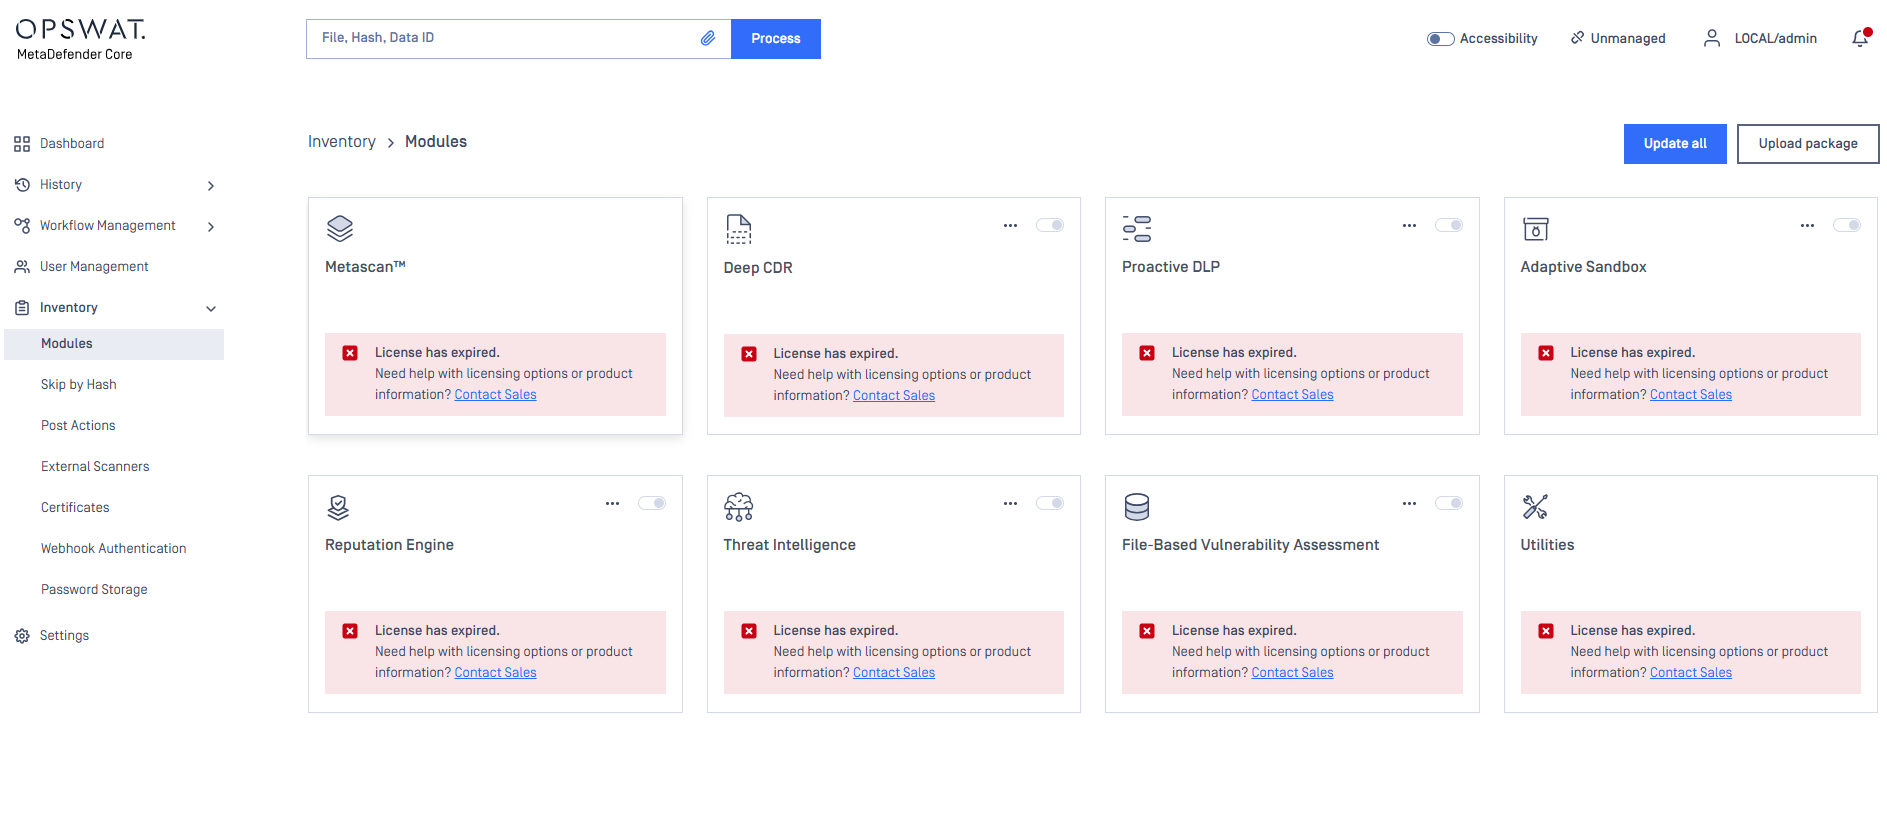Click the red error icon in Utilities card
Screen dimensions: 1887x813
click(x=1546, y=631)
